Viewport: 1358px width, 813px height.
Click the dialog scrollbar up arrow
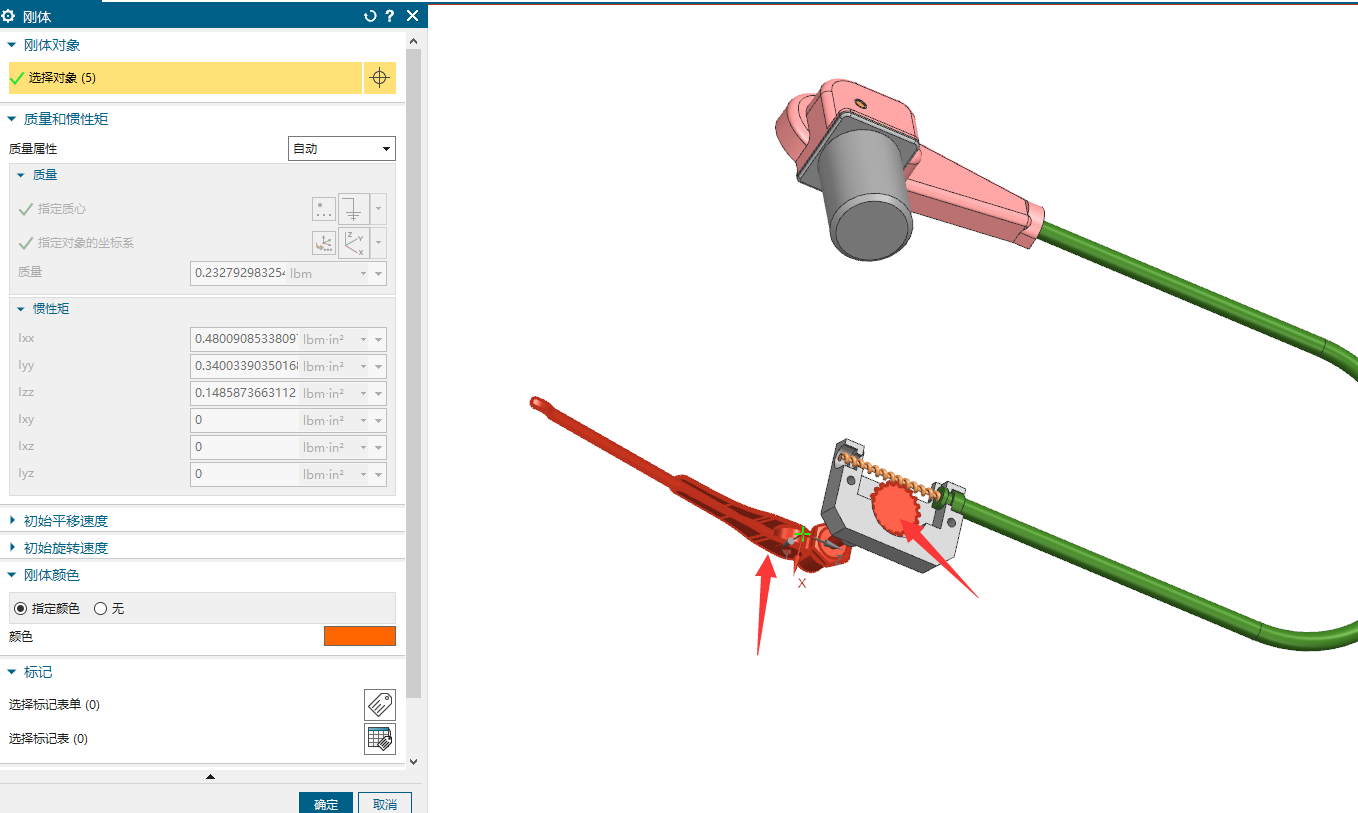pyautogui.click(x=414, y=40)
